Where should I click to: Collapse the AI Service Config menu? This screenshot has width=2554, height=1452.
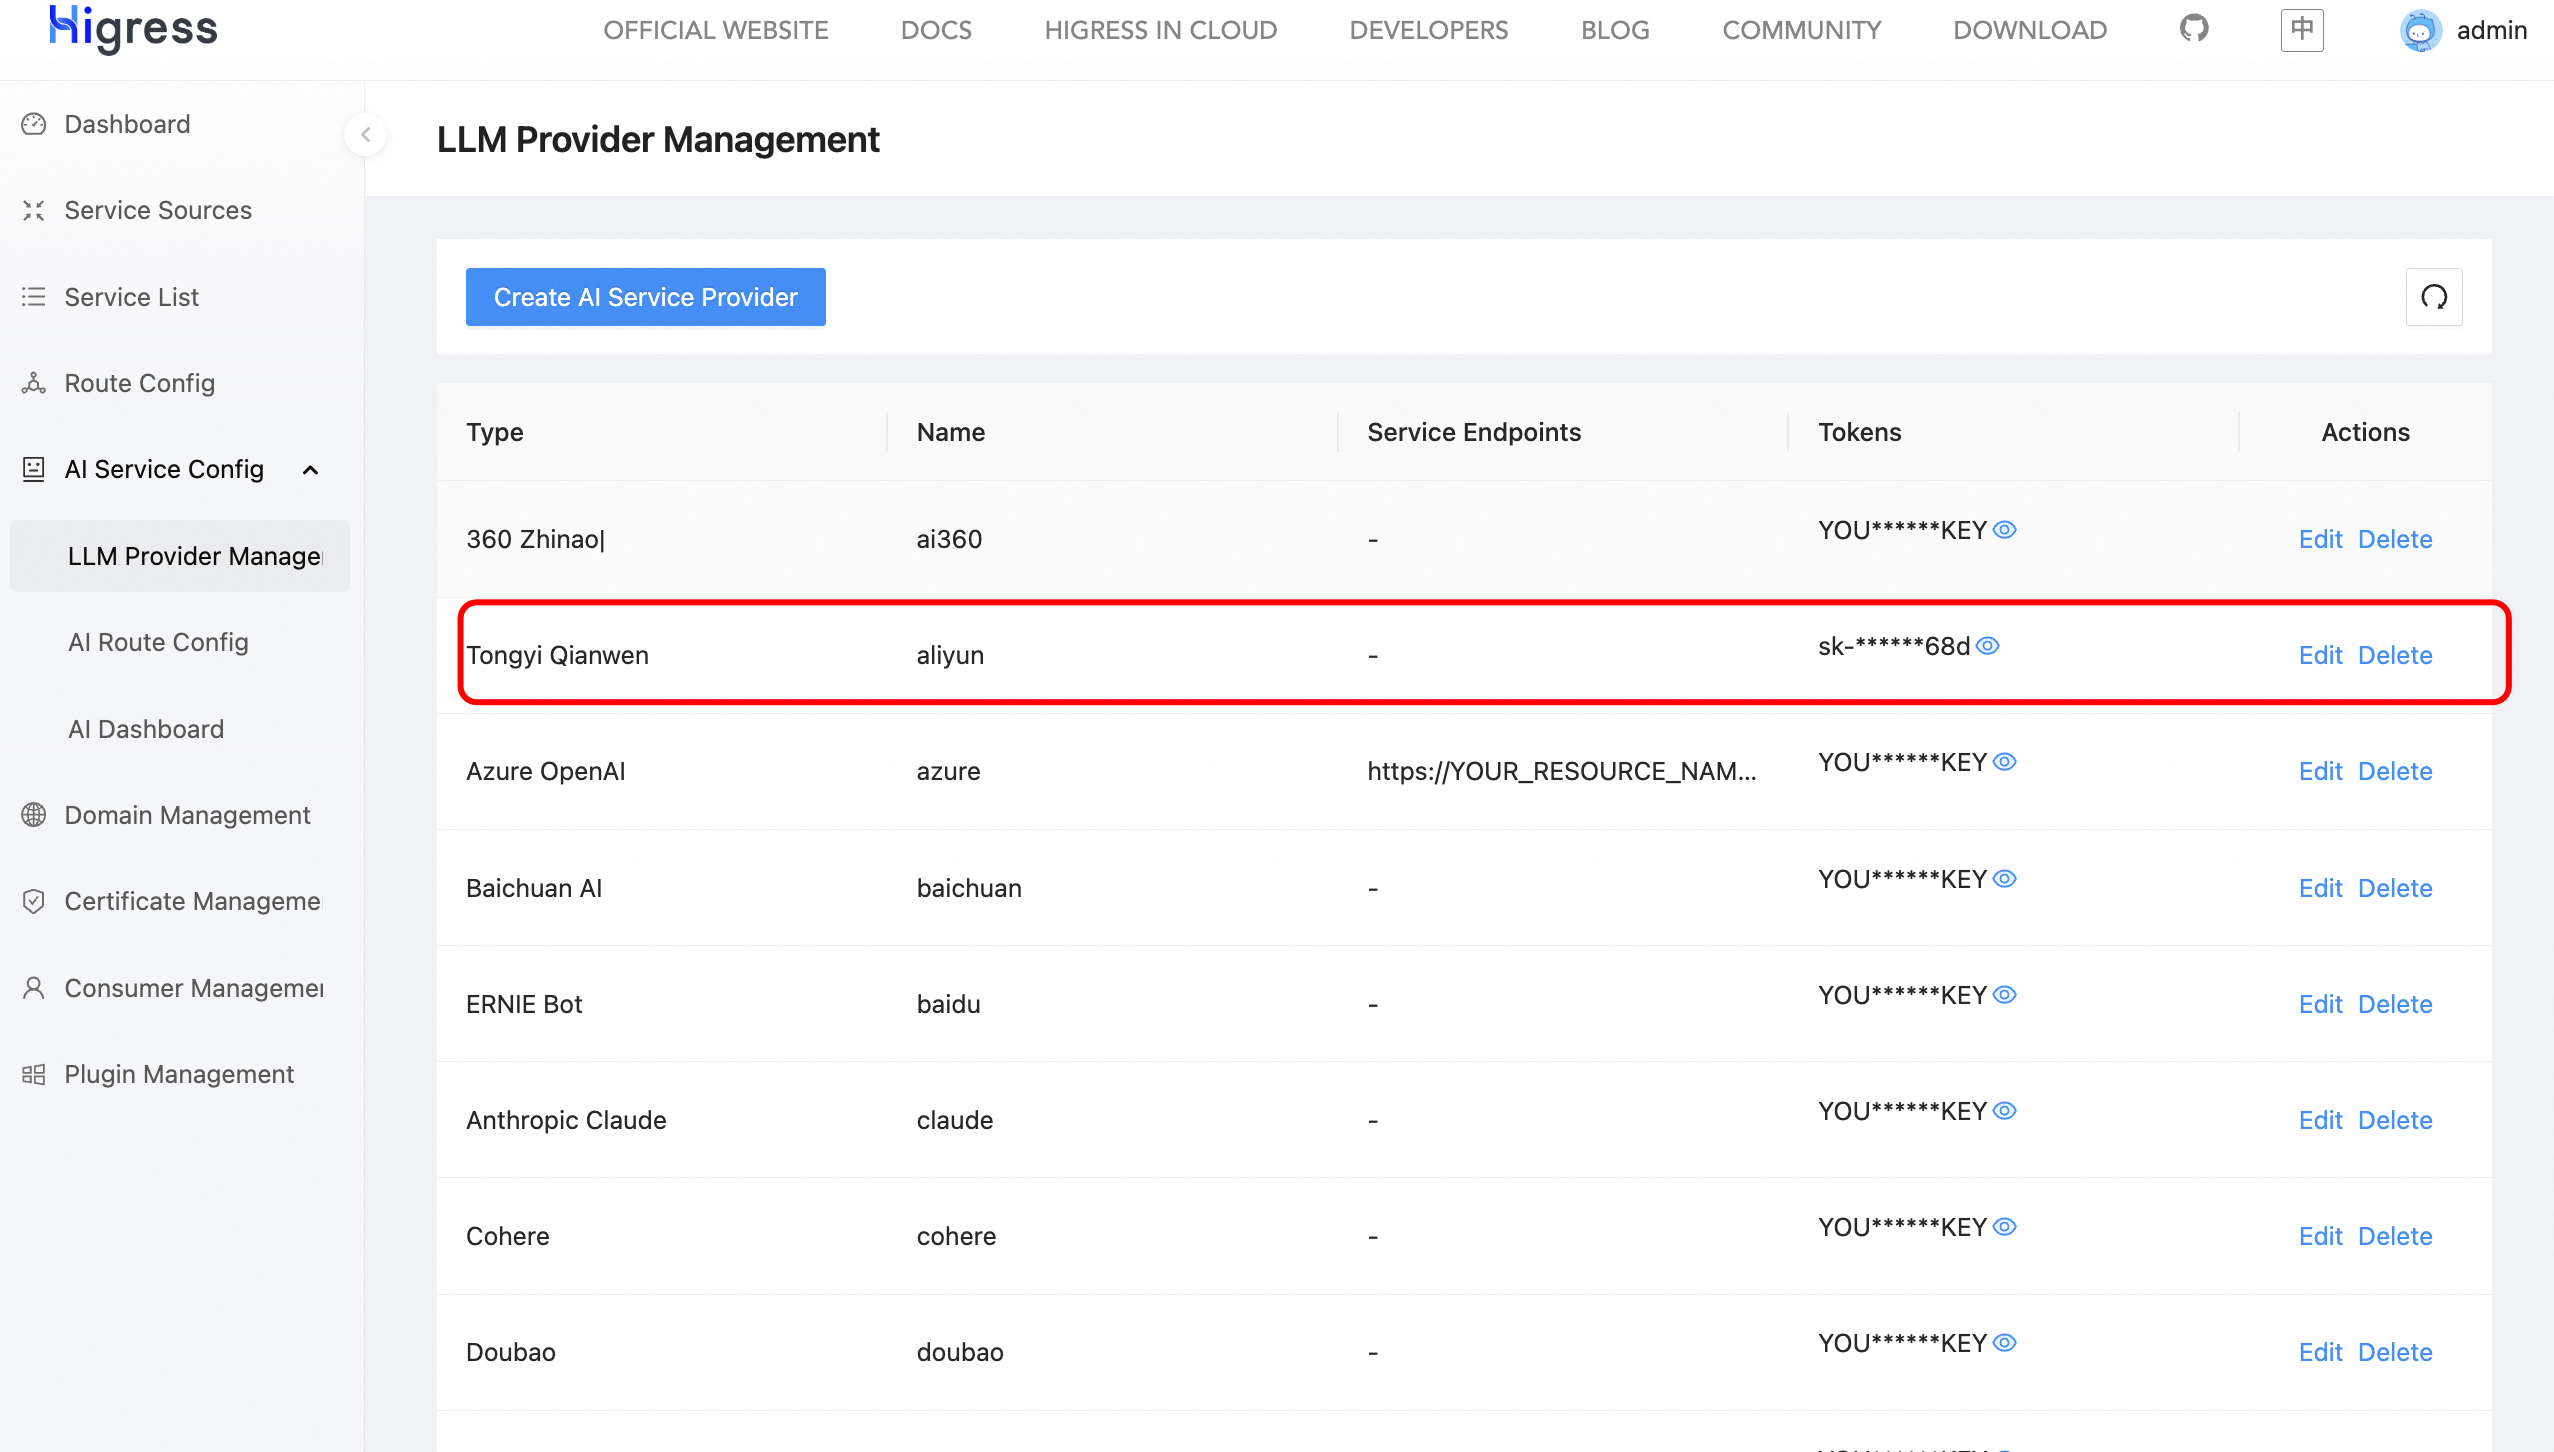[310, 470]
